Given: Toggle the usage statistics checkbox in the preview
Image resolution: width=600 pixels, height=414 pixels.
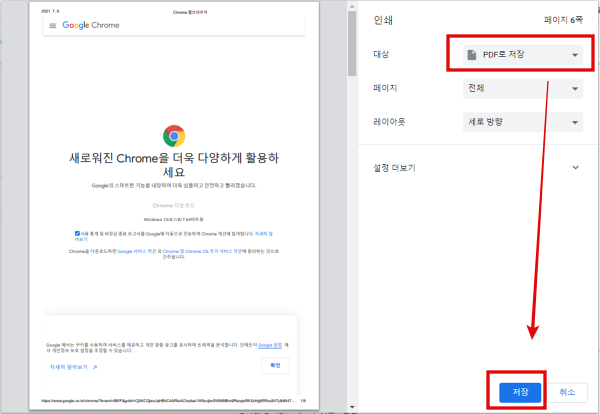Looking at the screenshot, I should point(77,233).
